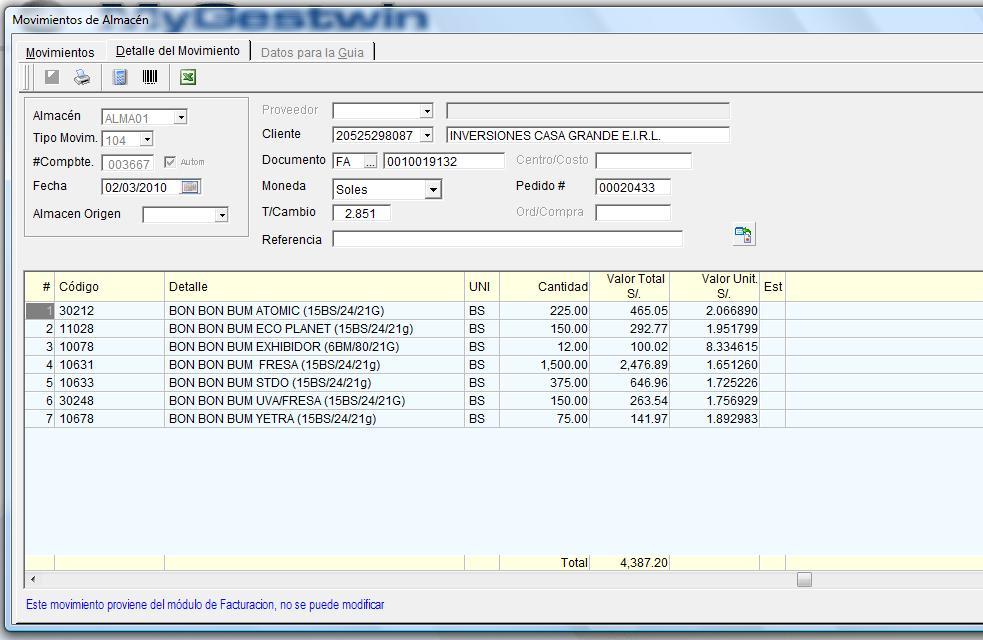Click the Referencia input field

pos(507,239)
